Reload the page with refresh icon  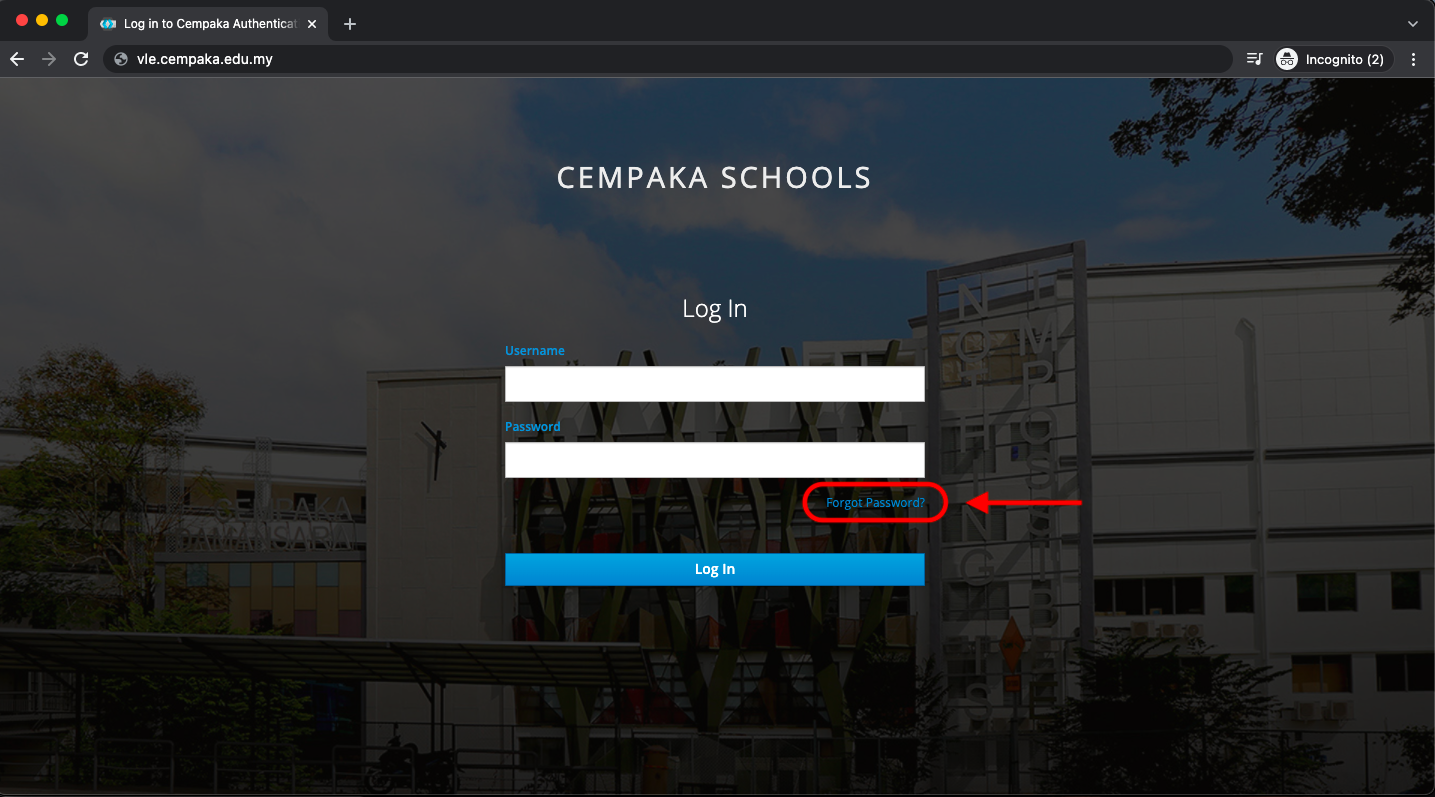pos(81,59)
